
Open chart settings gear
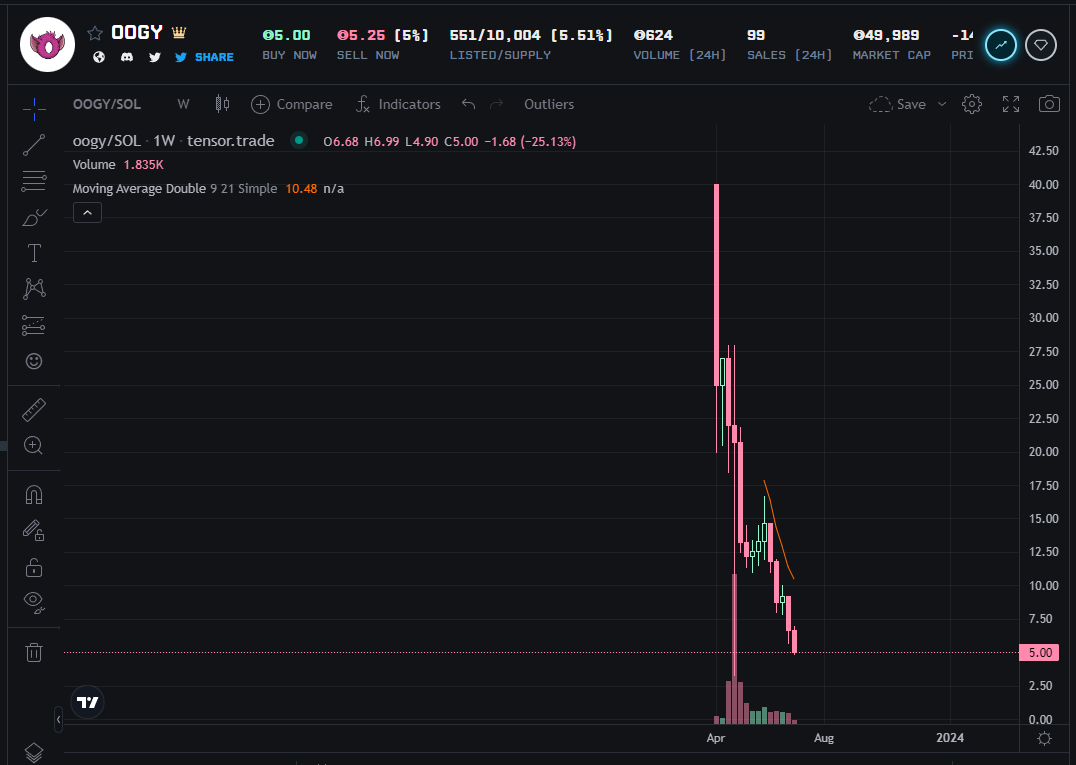[x=972, y=104]
